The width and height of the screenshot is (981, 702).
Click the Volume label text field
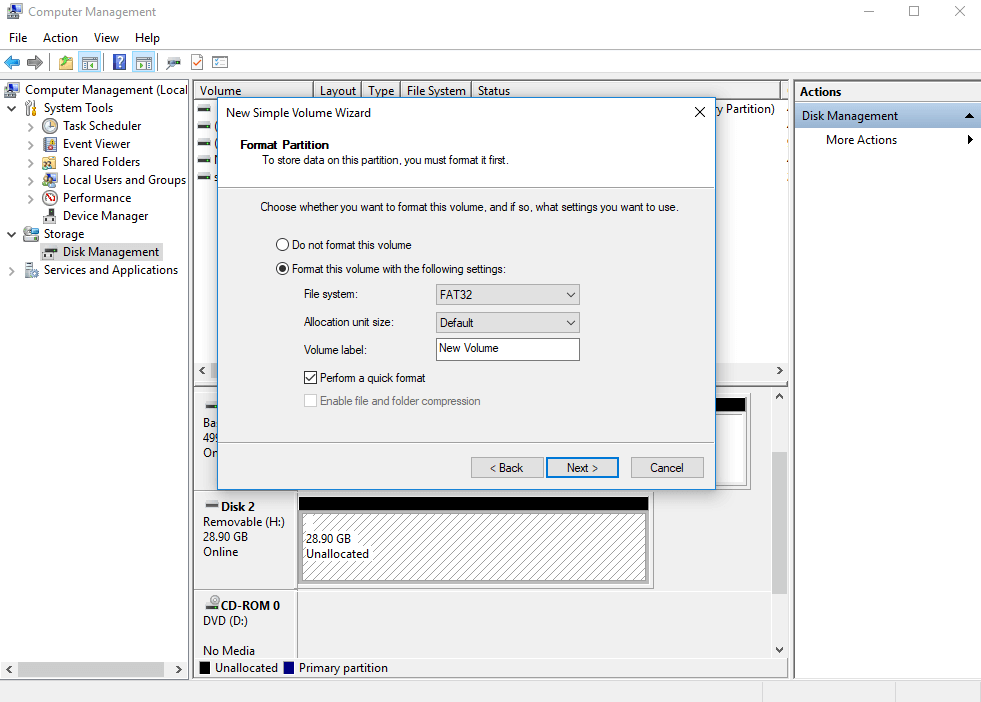click(x=507, y=349)
